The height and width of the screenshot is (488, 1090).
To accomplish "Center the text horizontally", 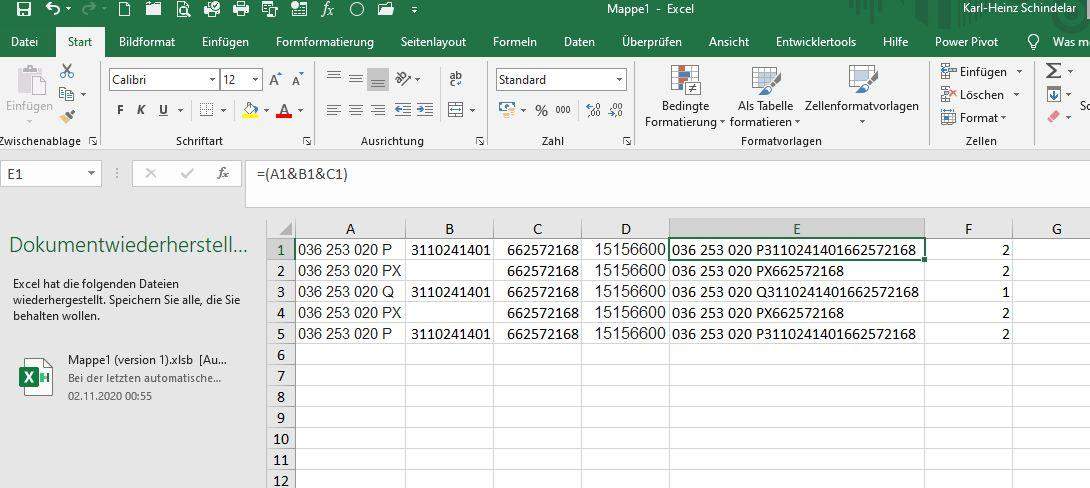I will click(x=356, y=110).
